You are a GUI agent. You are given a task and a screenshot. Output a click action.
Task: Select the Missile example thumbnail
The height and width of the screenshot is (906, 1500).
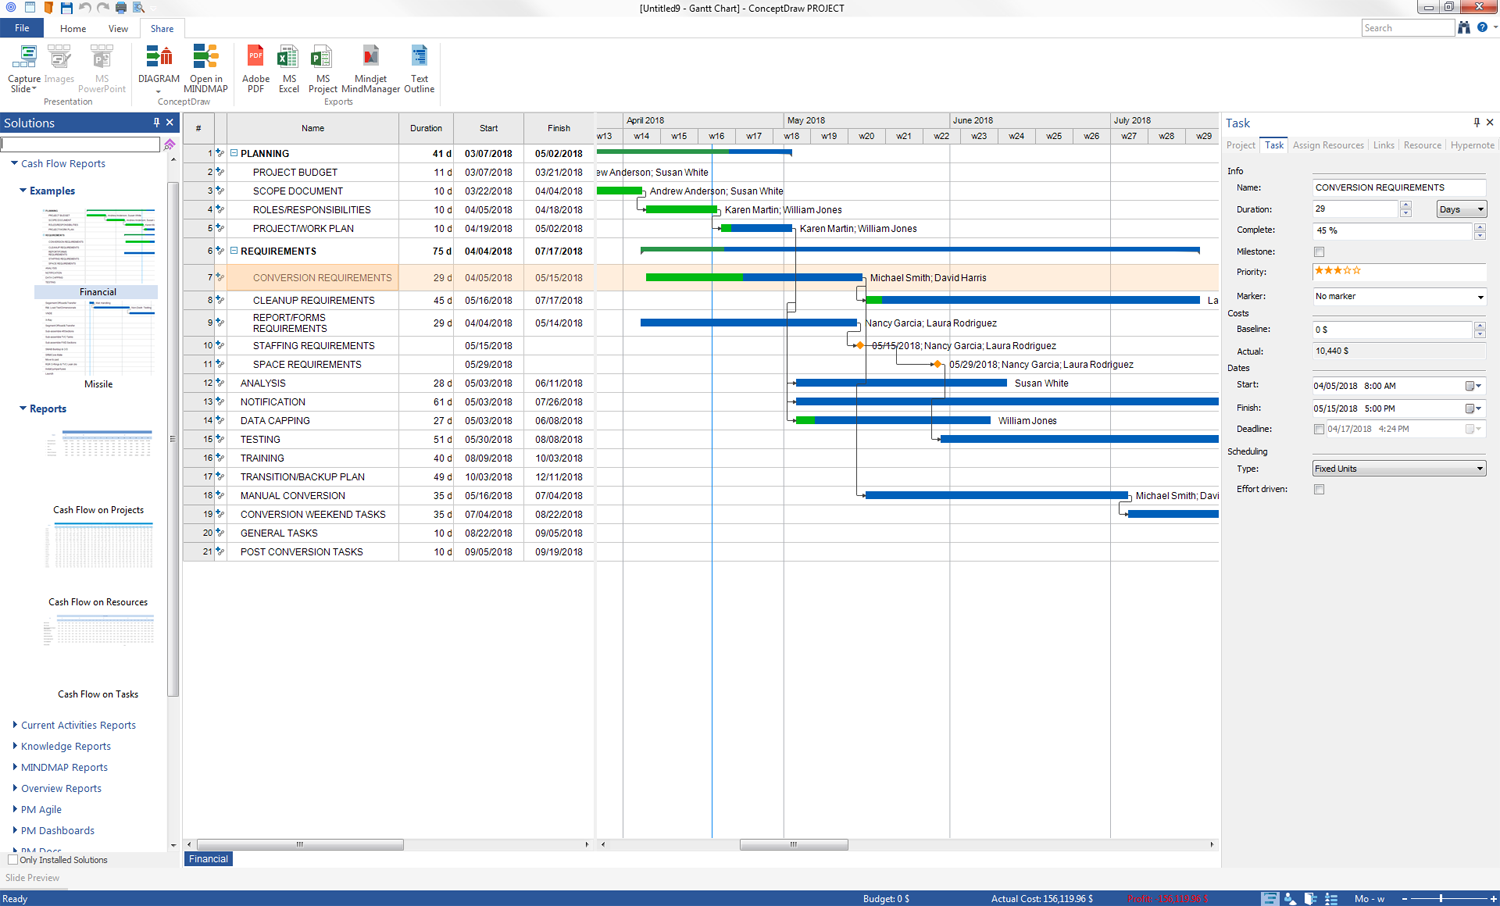click(x=98, y=340)
